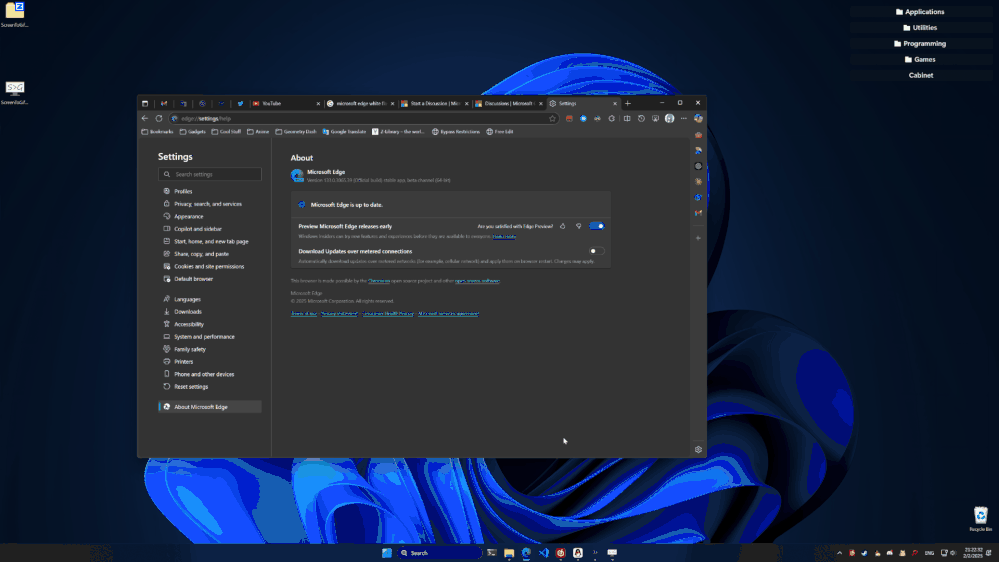999x562 pixels.
Task: Open the Google Translate bookmark
Action: (343, 131)
